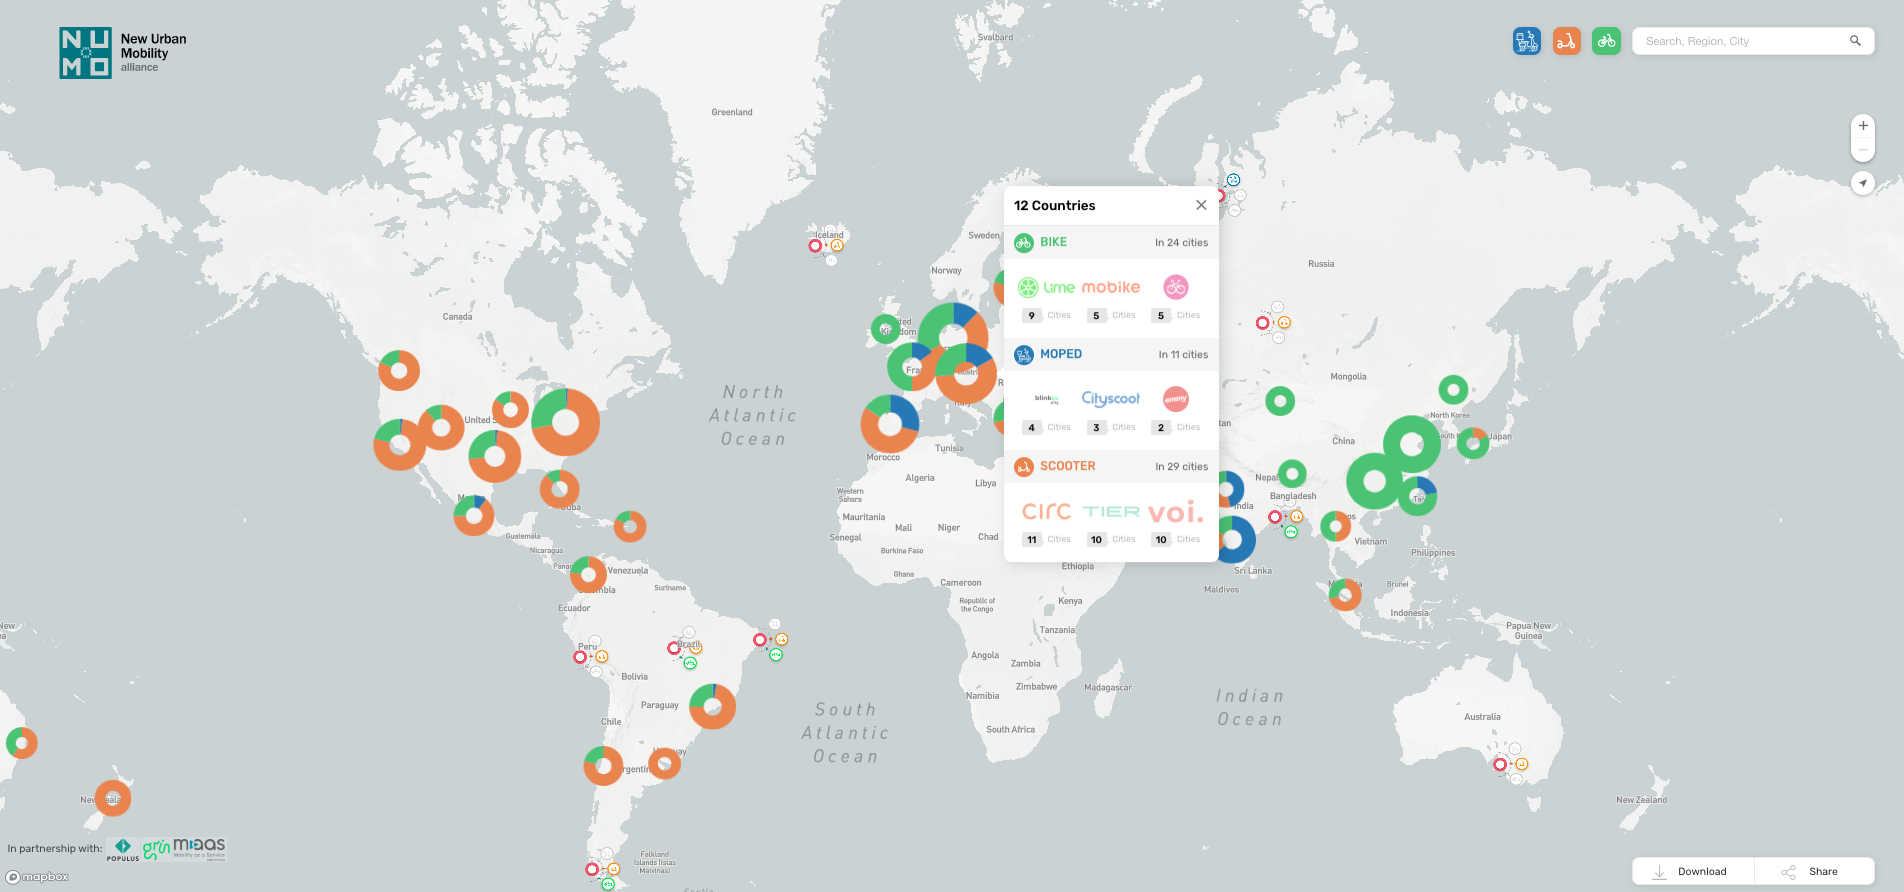Viewport: 1904px width, 892px height.
Task: Expand the MOPED section header
Action: pyautogui.click(x=1110, y=354)
